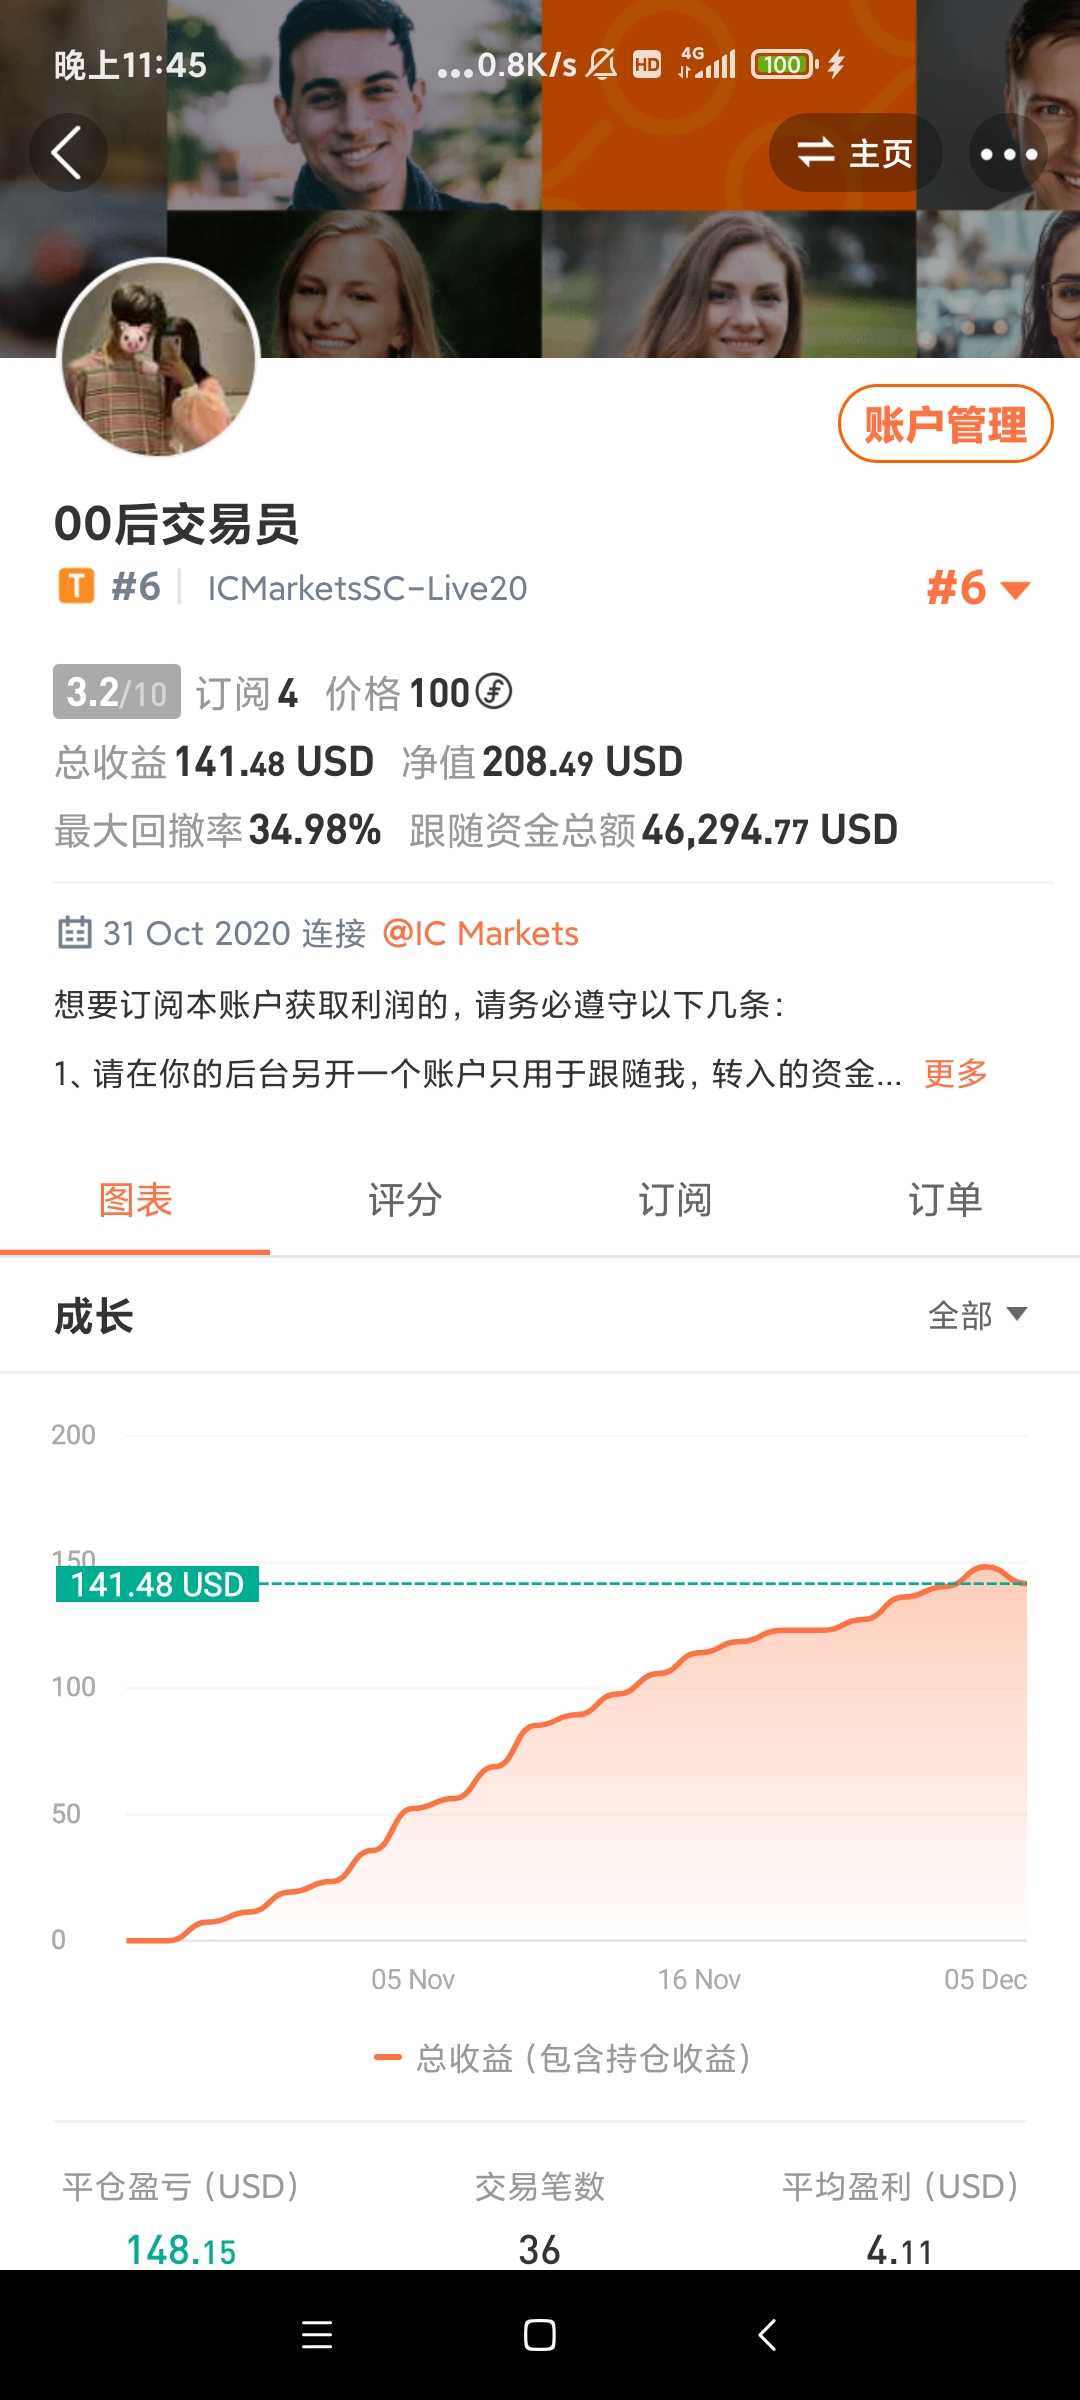
Task: Tap the Android back navigation arrow
Action: [x=767, y=2335]
